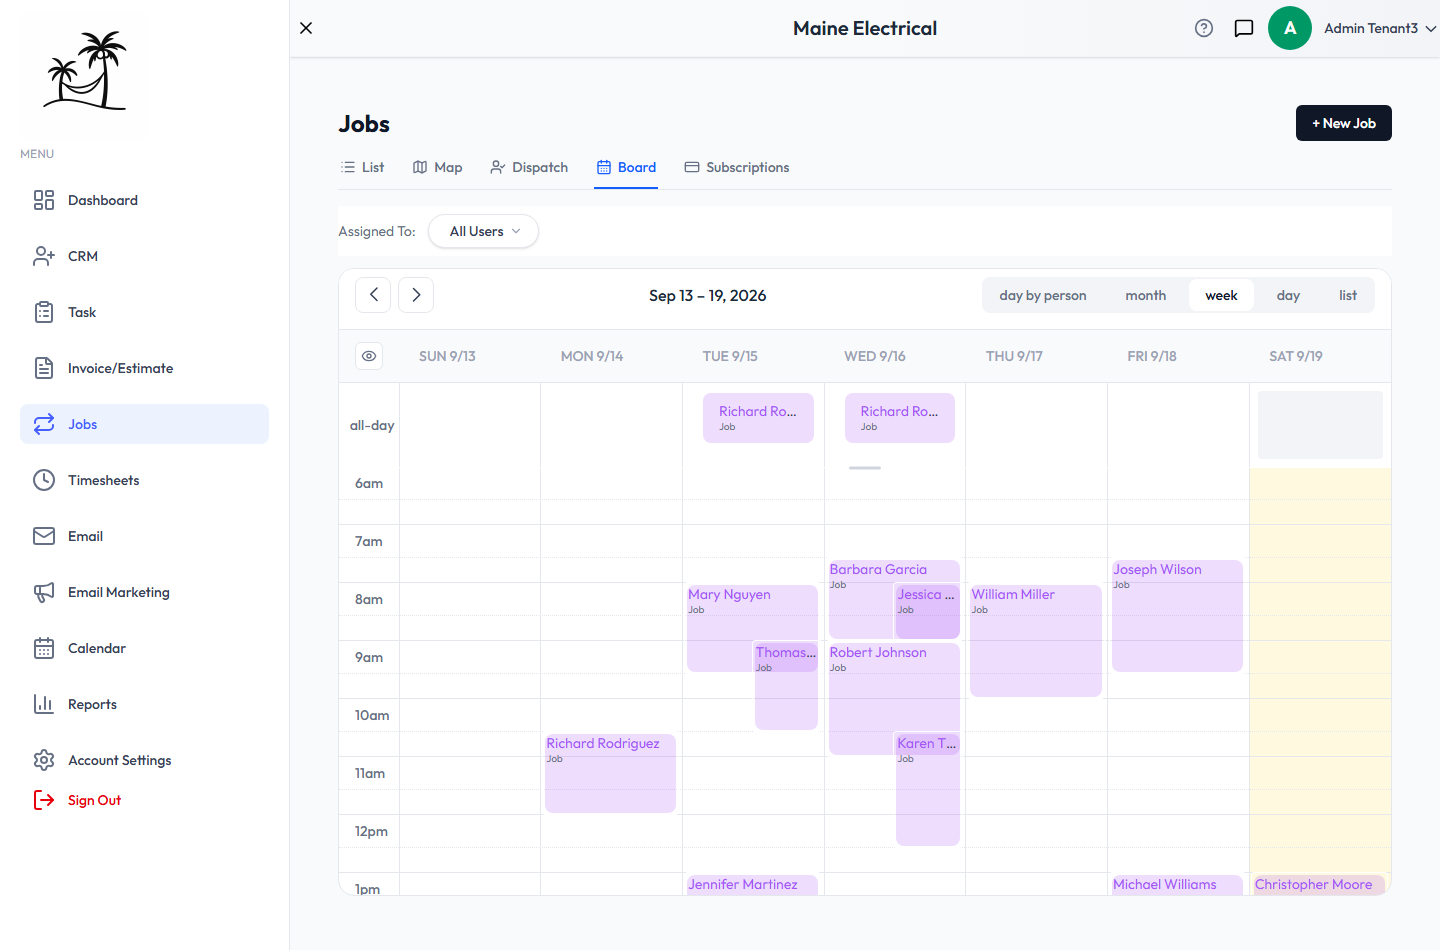Click the green avatar circle A
Screen dimensions: 1440x950
[1290, 28]
